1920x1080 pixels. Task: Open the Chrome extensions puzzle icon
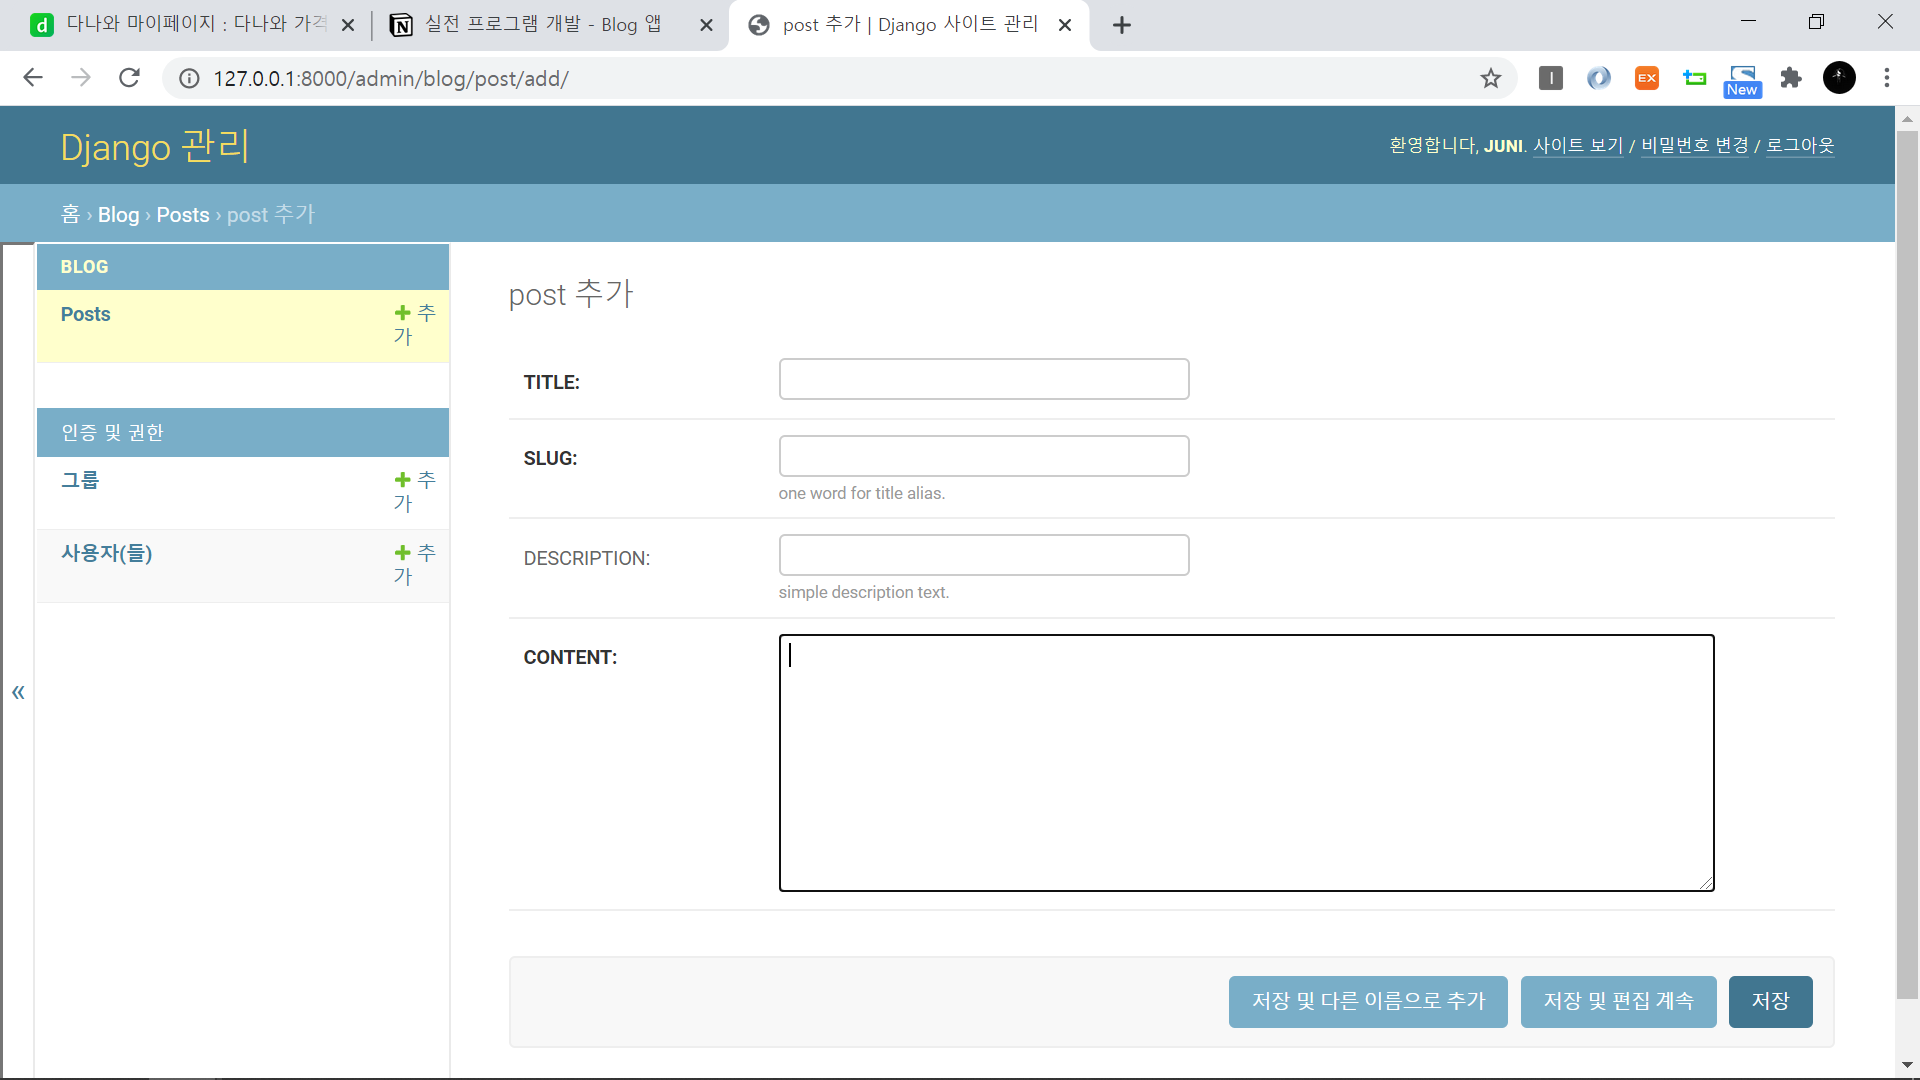[x=1791, y=78]
